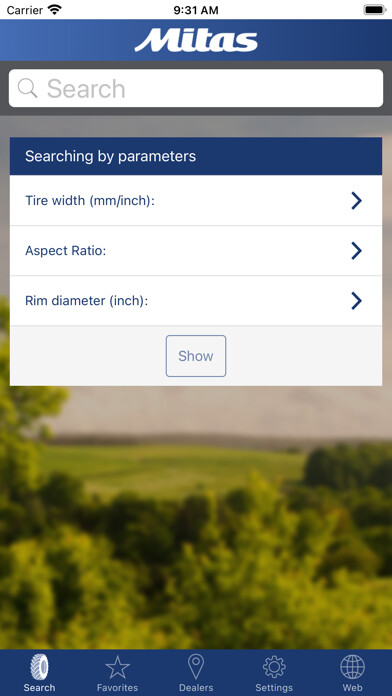Viewport: 392px width, 696px height.
Task: Click the magnifying glass search icon
Action: click(28, 88)
